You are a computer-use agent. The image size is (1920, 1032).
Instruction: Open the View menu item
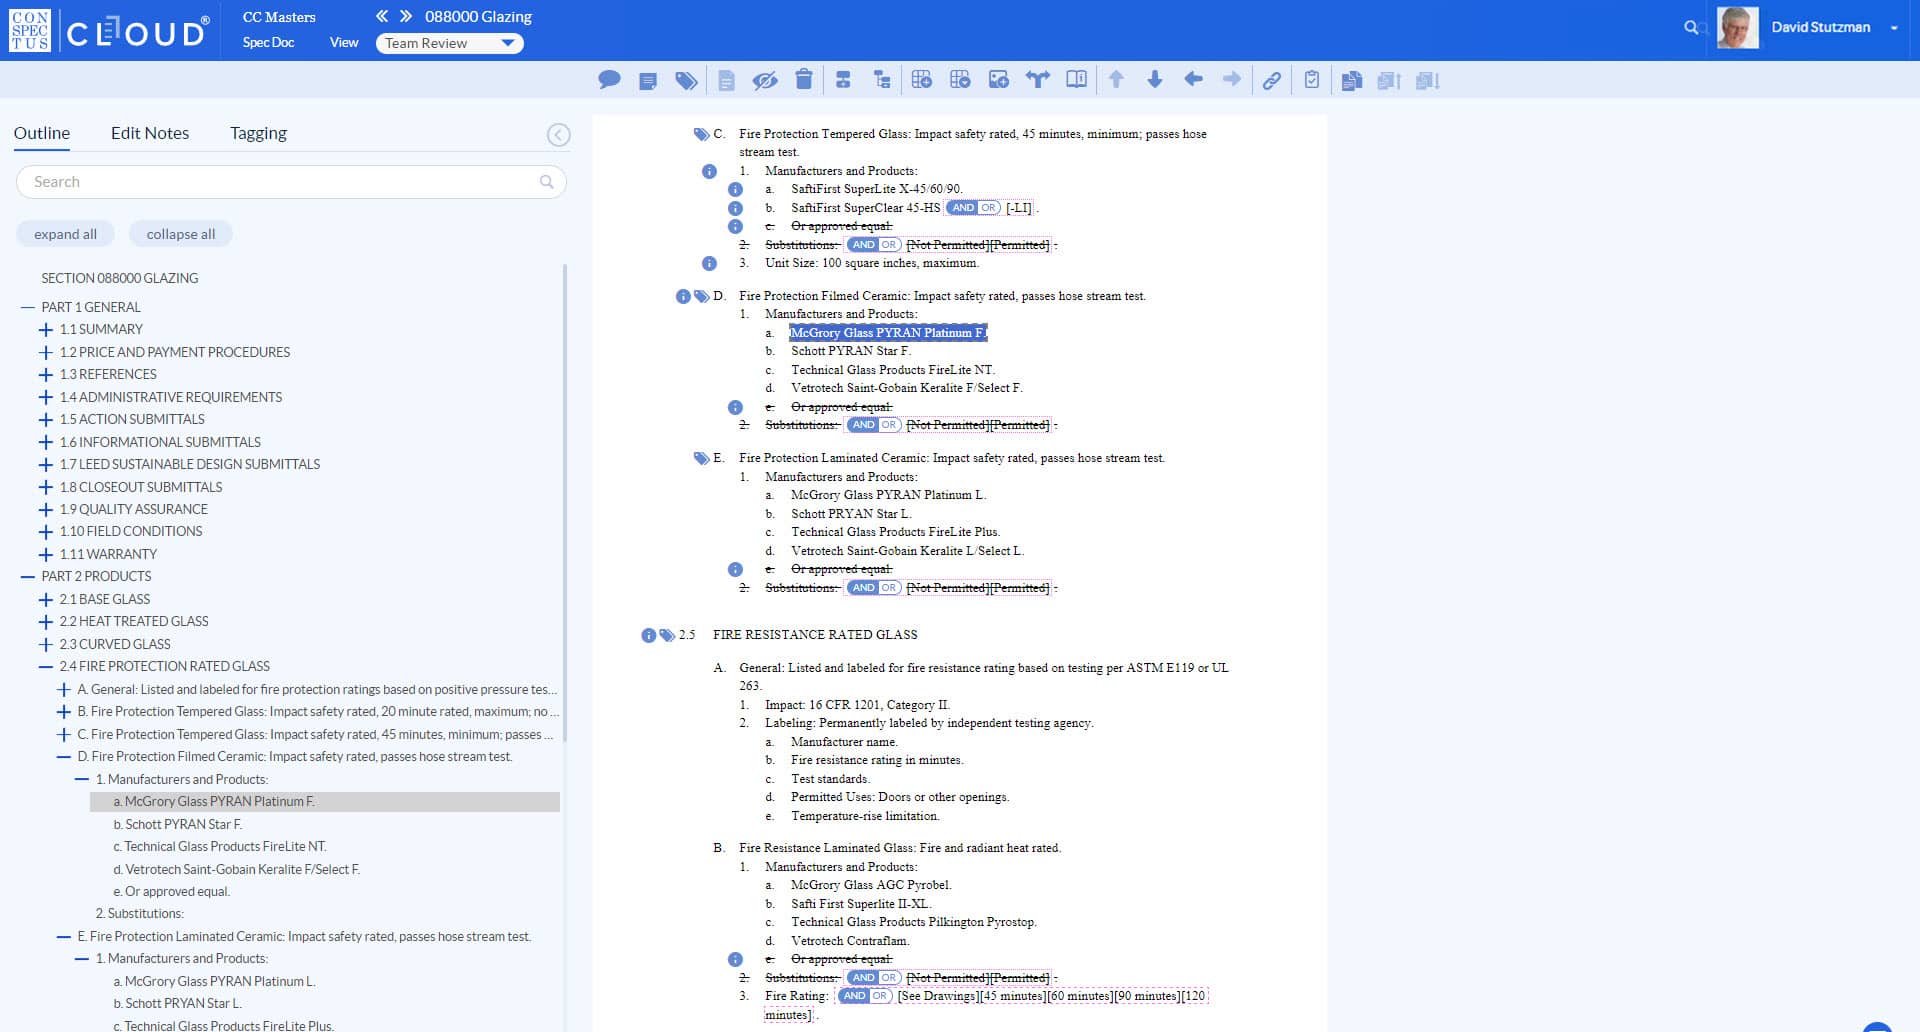[x=344, y=42]
